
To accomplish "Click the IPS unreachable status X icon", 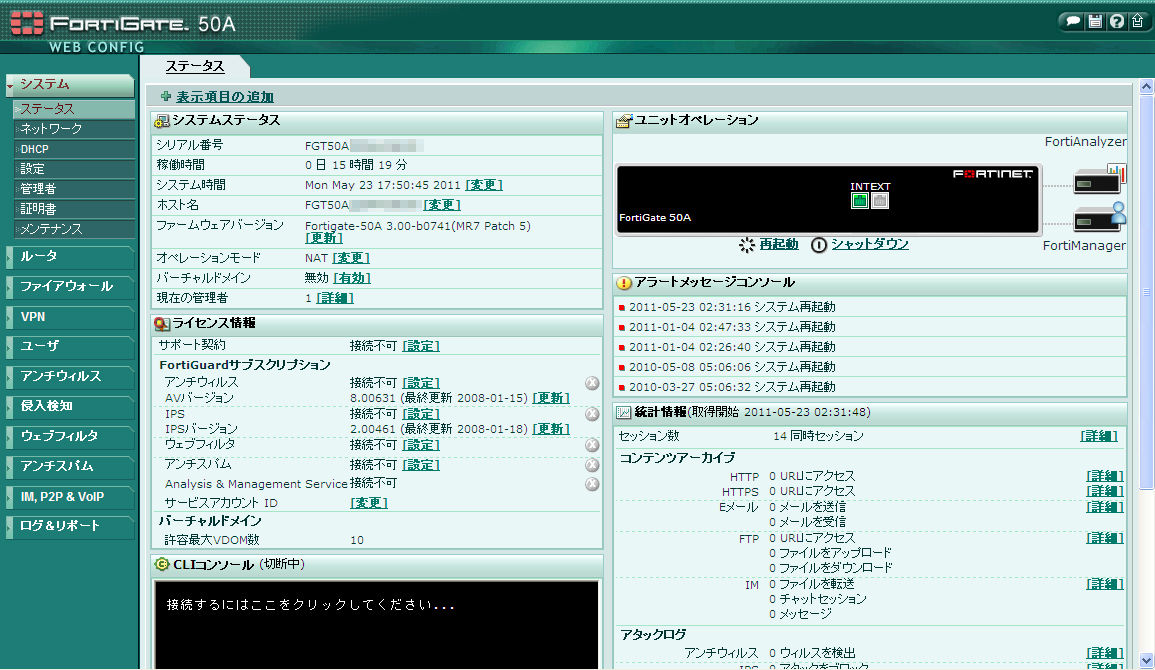I will (592, 414).
